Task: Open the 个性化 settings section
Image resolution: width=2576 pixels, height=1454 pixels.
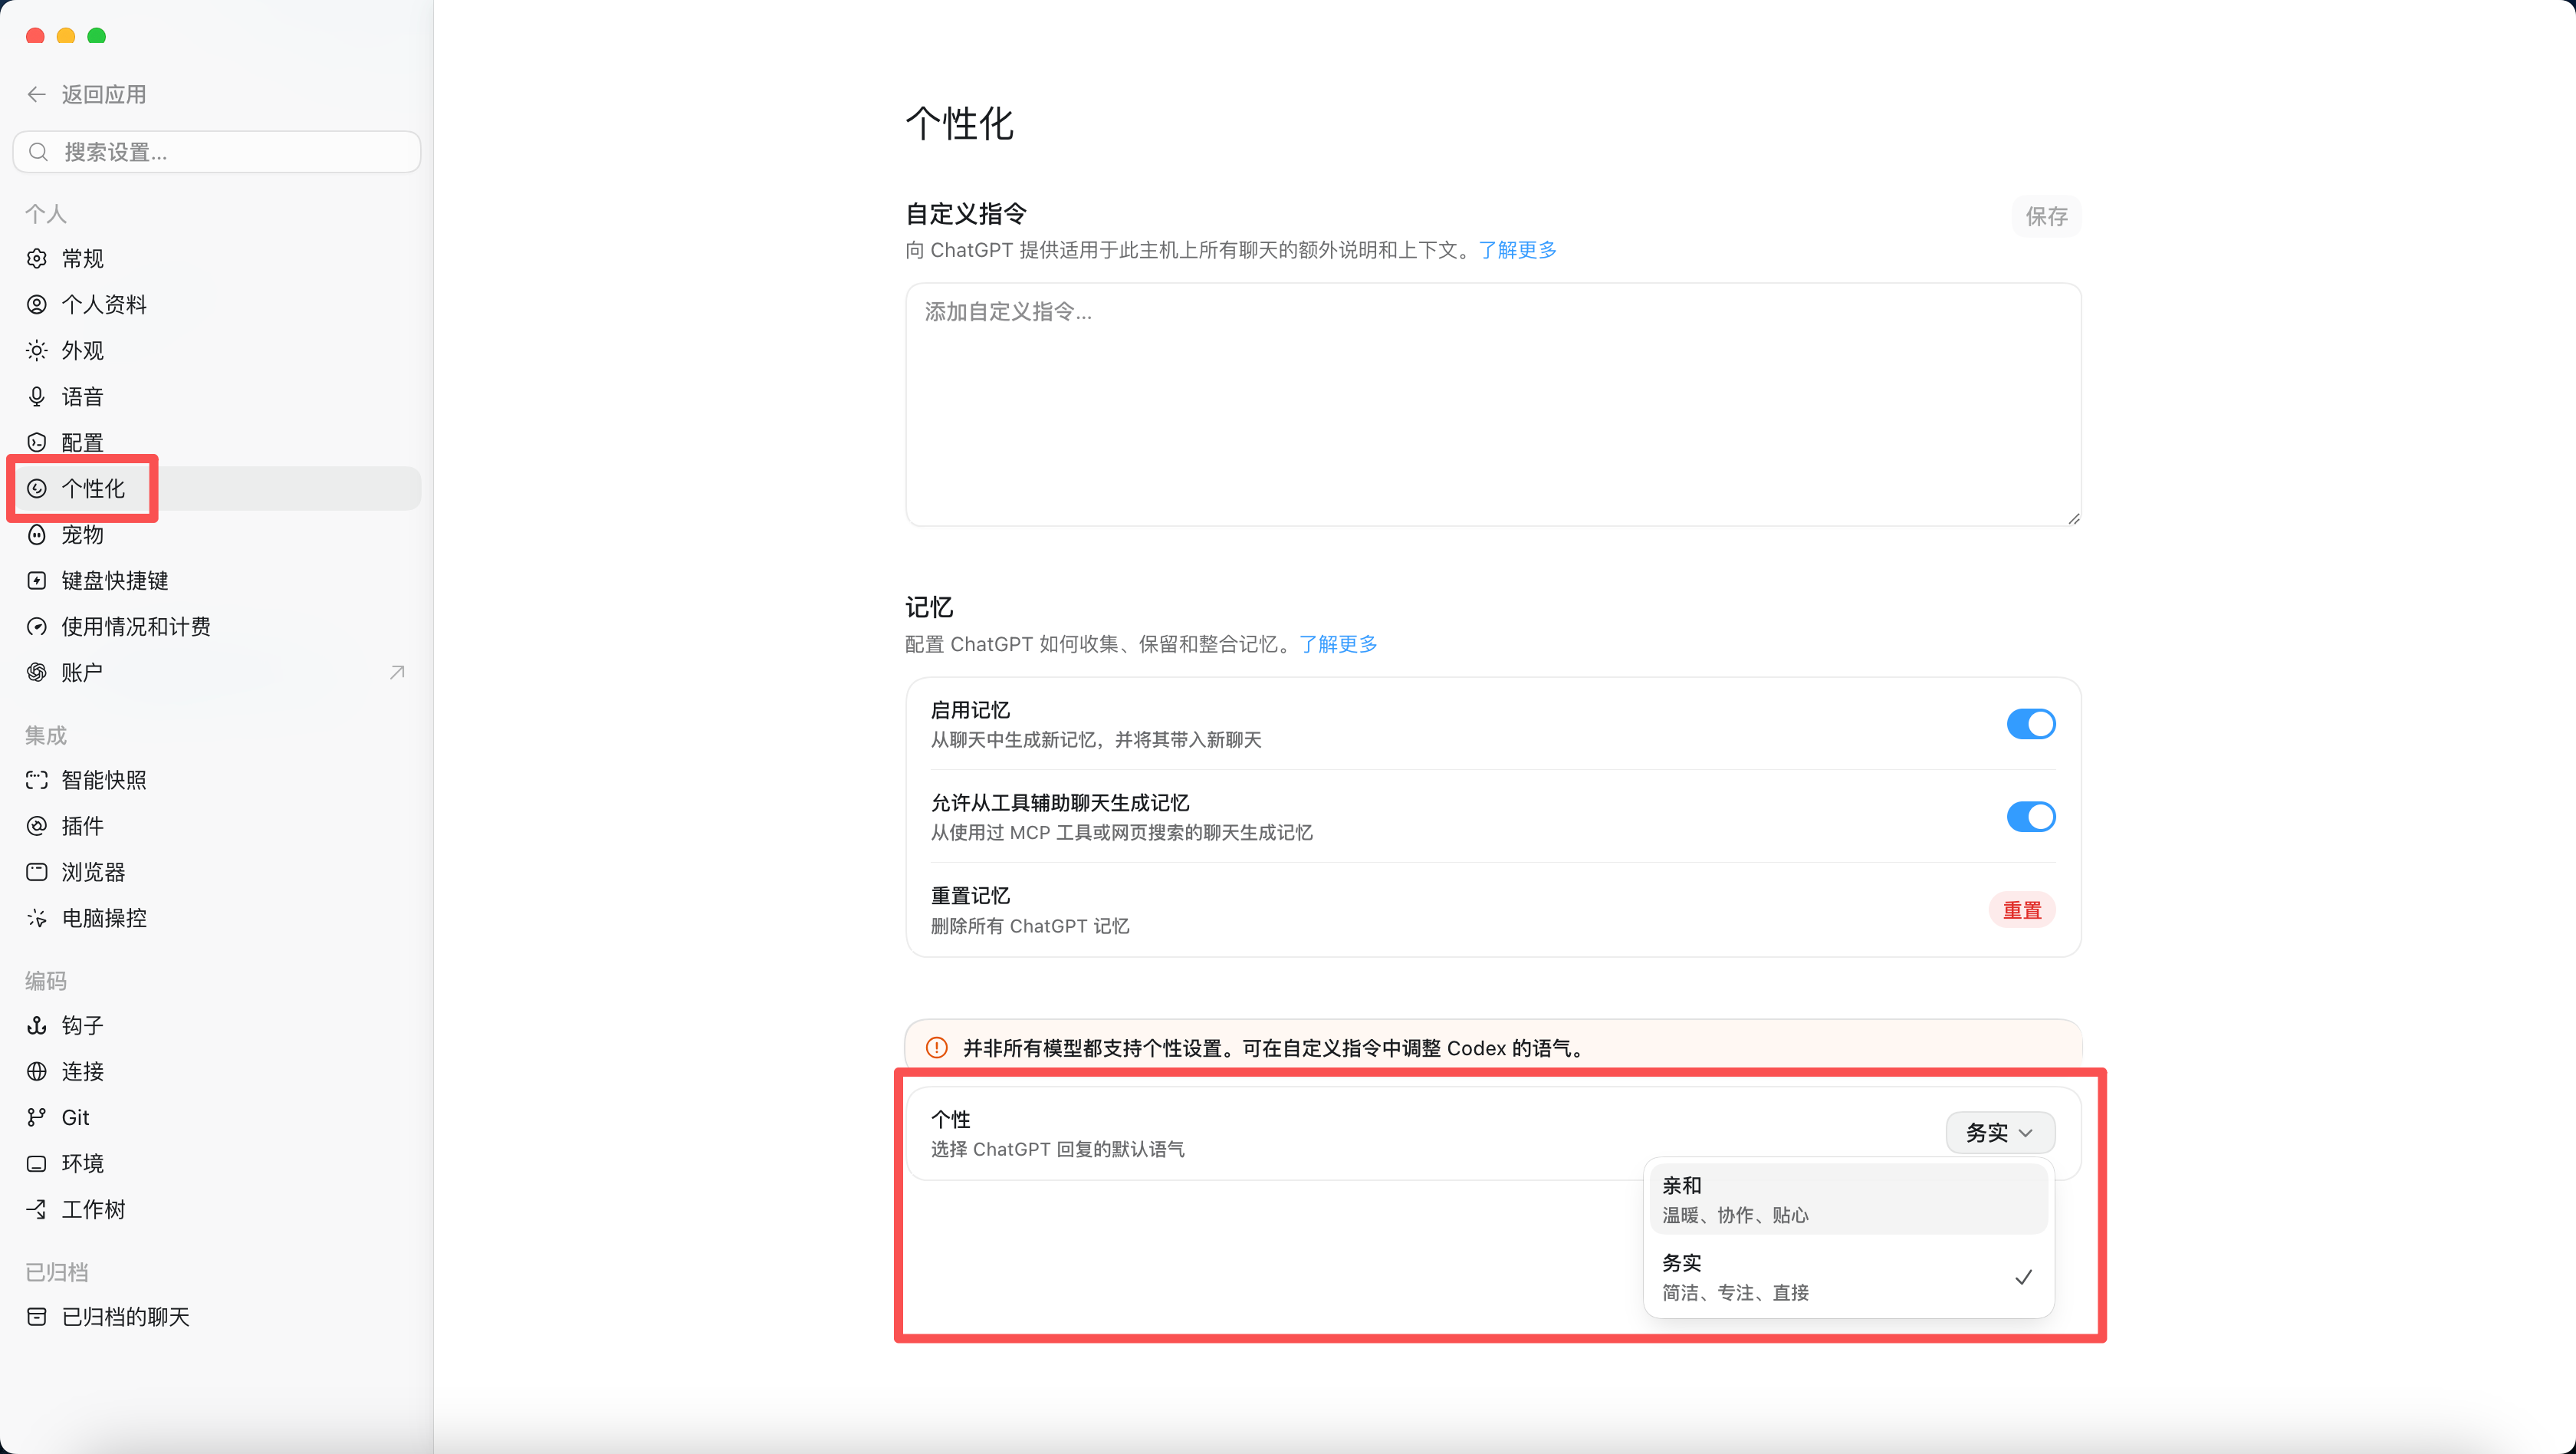Action: click(x=216, y=488)
